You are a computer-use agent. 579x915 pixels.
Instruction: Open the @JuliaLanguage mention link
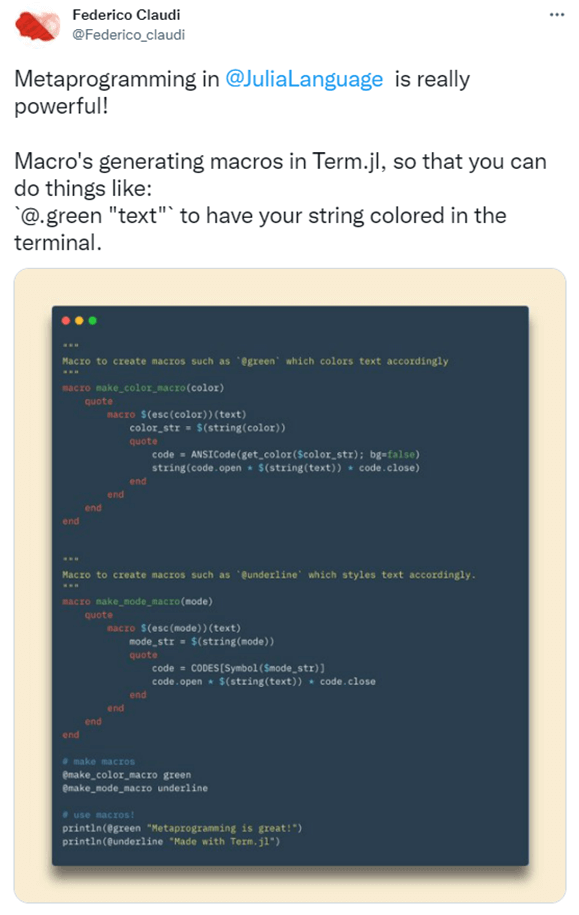click(304, 79)
